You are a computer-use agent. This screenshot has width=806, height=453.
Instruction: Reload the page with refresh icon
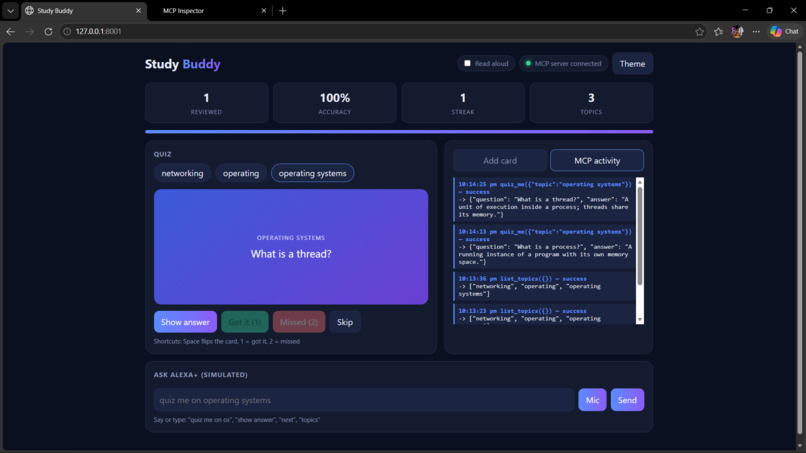click(48, 31)
